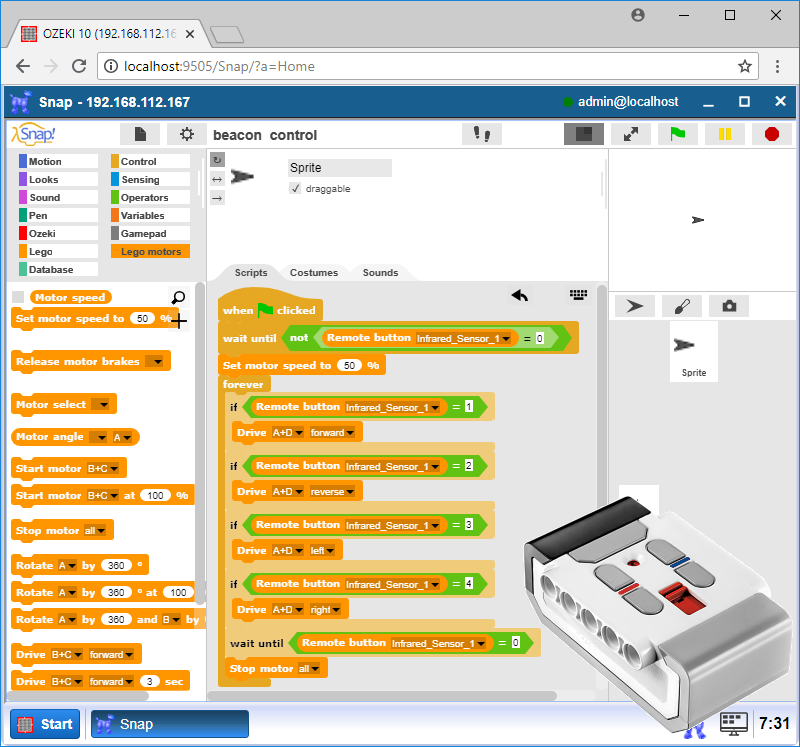Open direction dropdown showing right
800x747 pixels.
point(325,610)
